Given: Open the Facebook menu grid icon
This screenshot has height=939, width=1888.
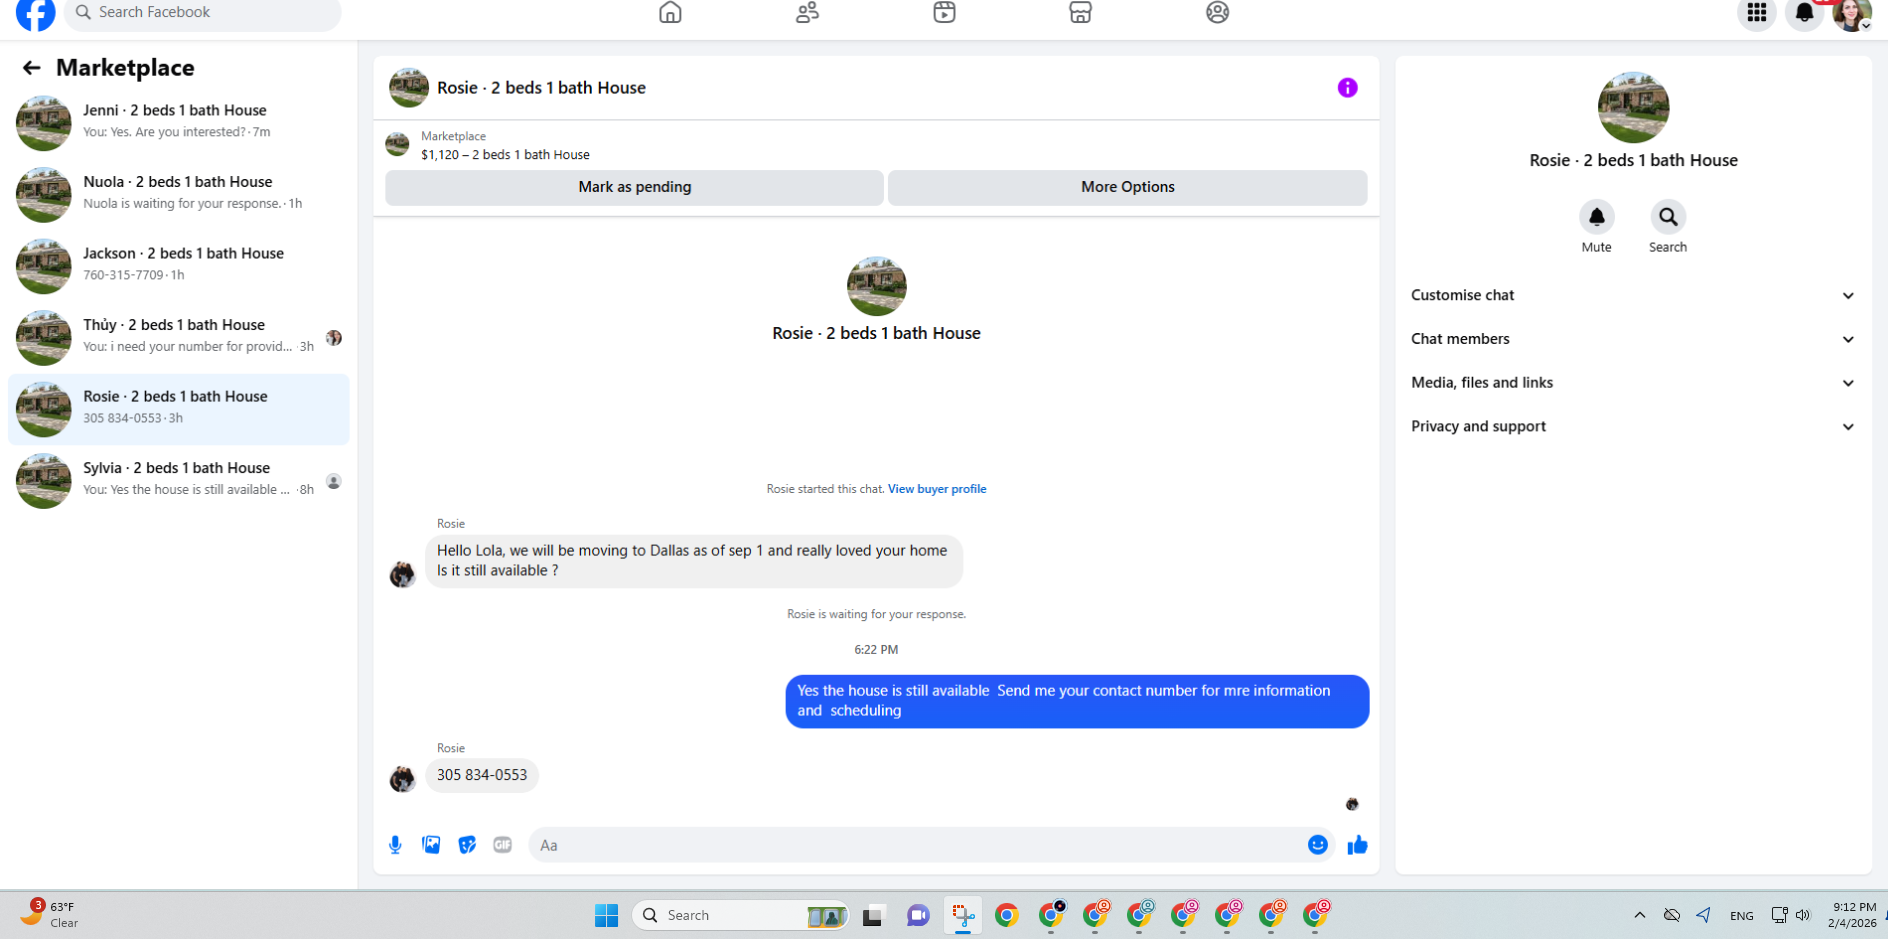Looking at the screenshot, I should (1756, 12).
